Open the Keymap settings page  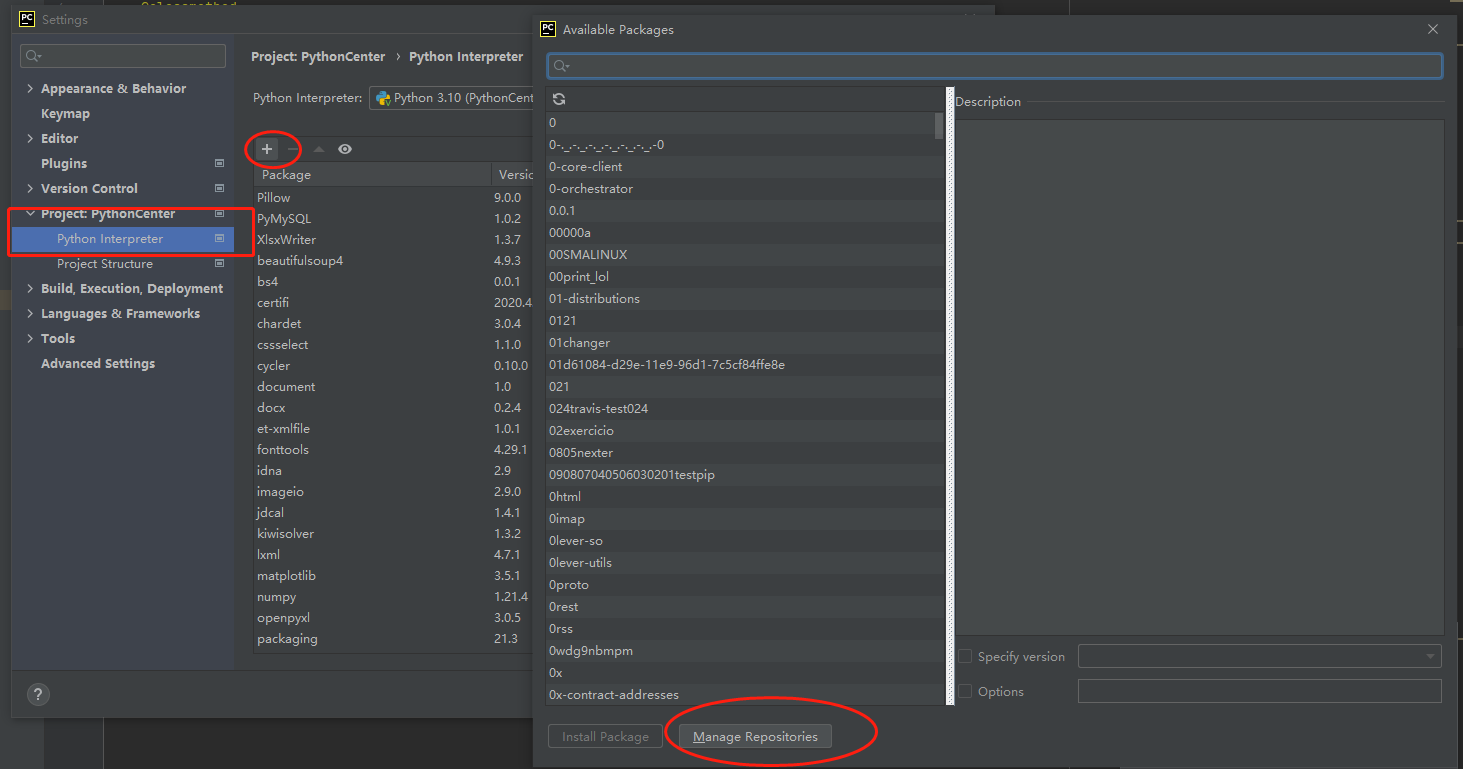65,113
